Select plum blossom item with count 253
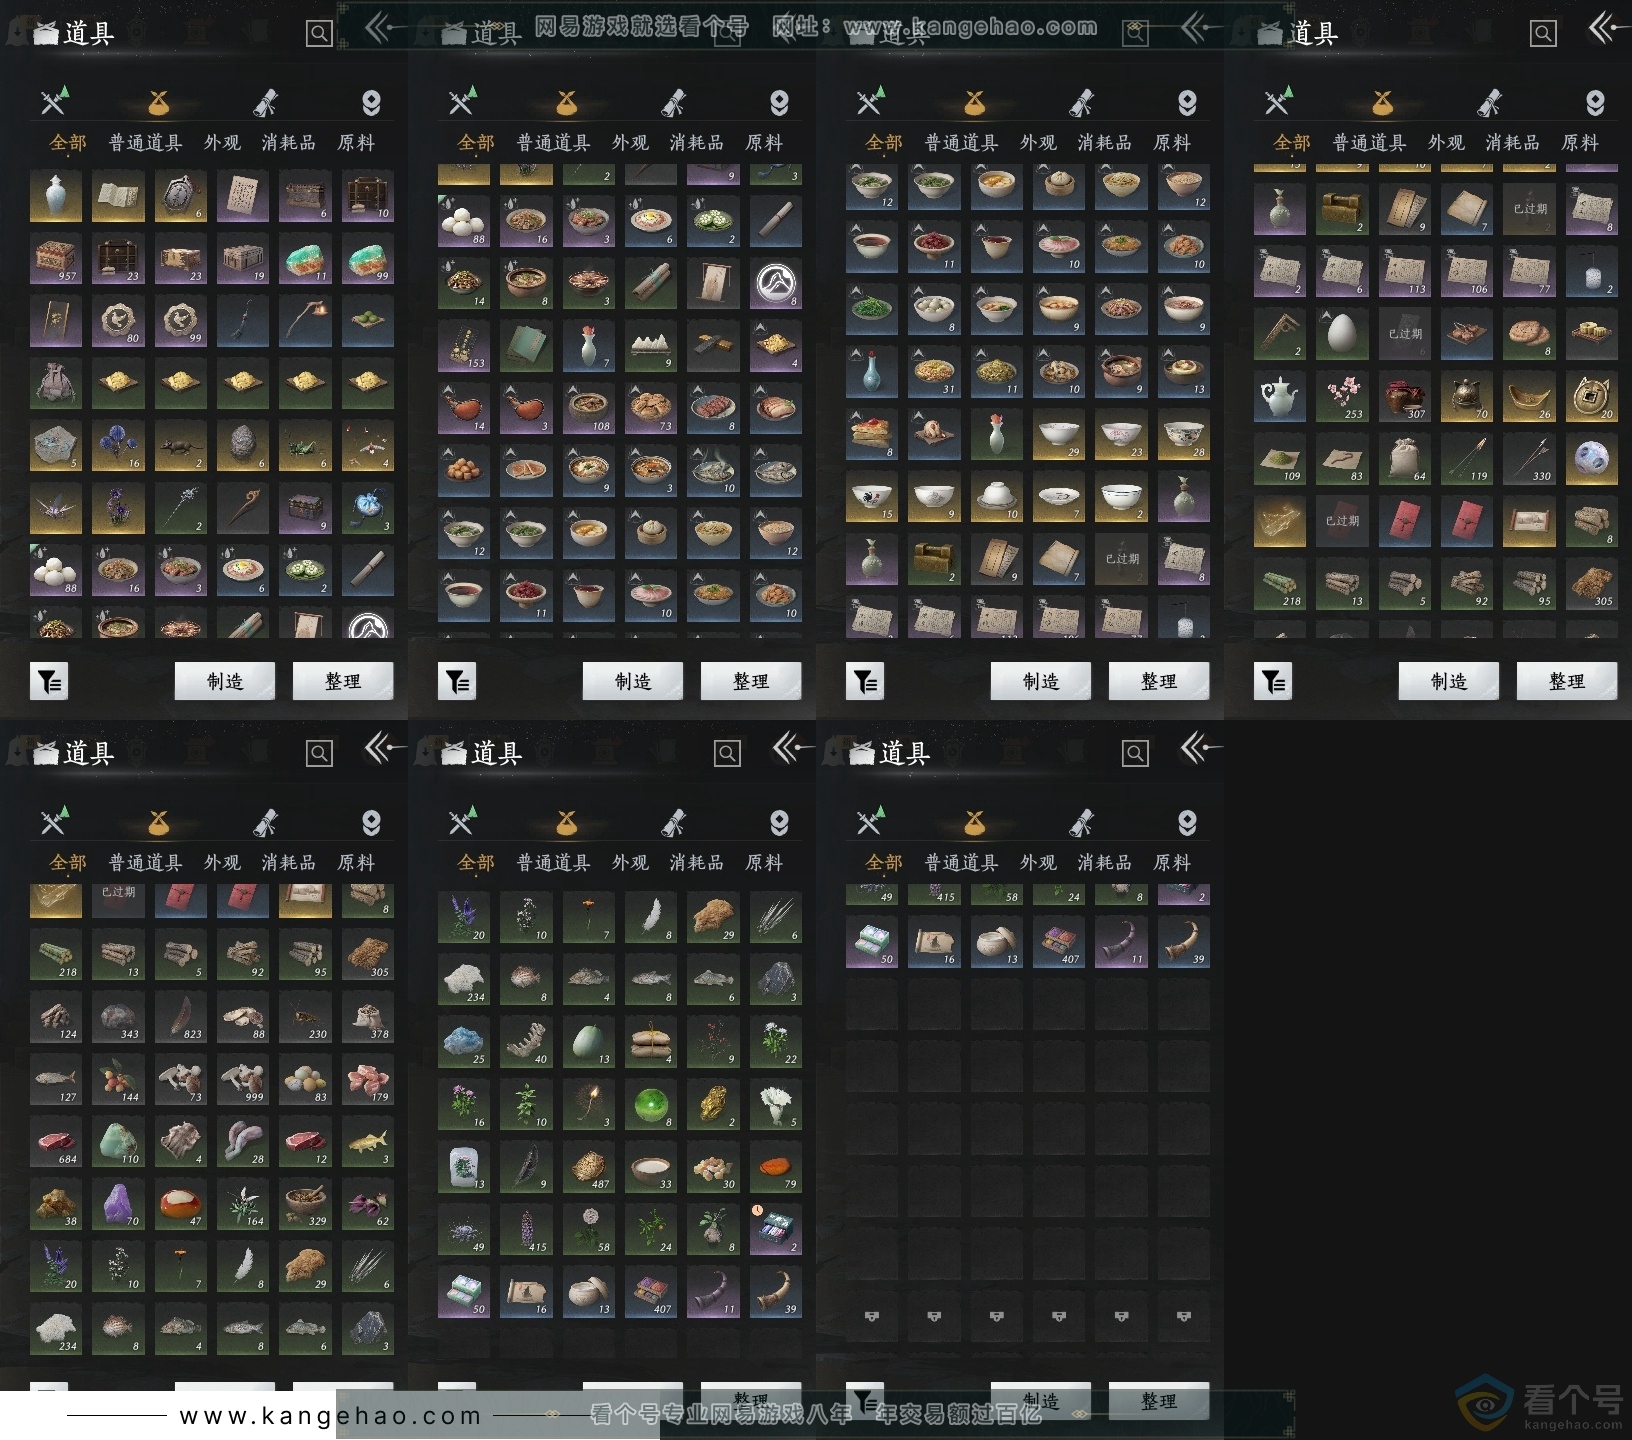Image resolution: width=1632 pixels, height=1440 pixels. [1342, 396]
